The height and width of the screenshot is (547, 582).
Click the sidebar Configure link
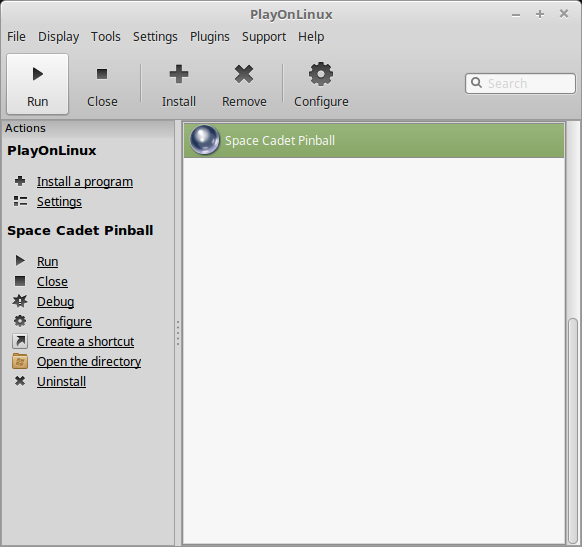click(64, 322)
